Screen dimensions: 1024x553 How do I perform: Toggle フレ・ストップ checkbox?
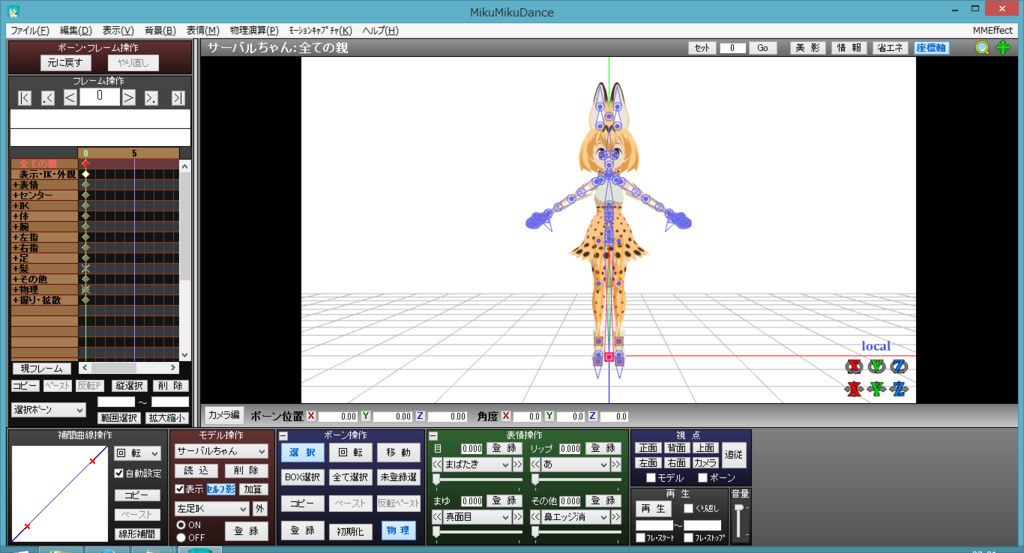click(x=688, y=537)
